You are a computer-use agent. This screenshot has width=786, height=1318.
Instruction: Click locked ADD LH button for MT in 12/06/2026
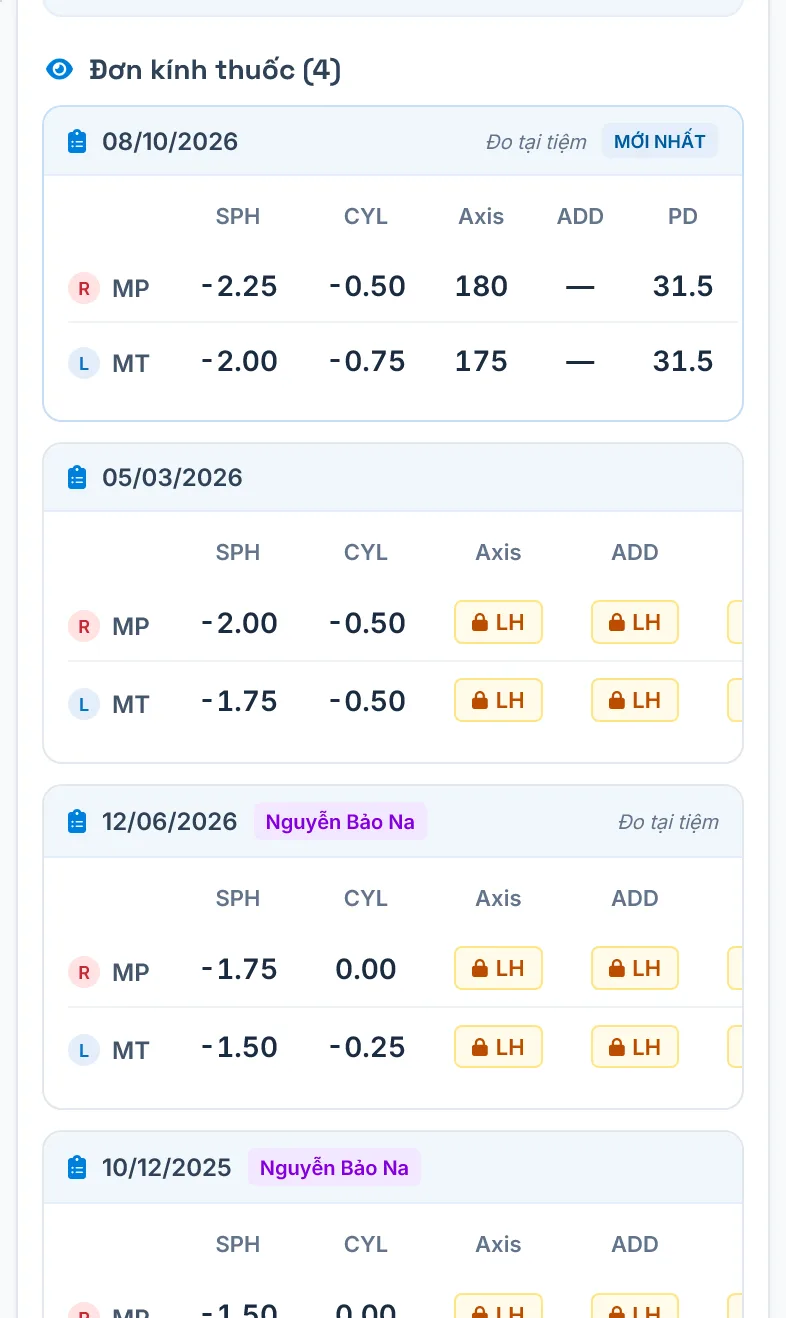coord(635,1046)
